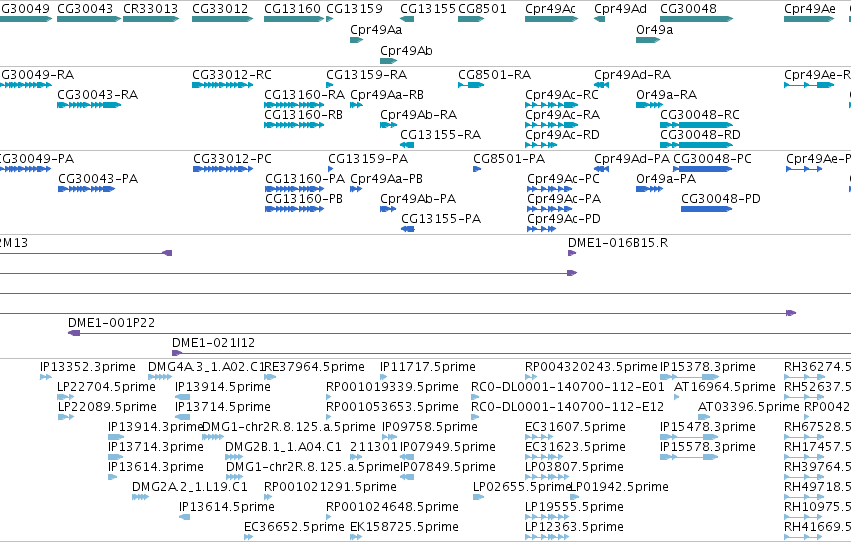Click EST DMG4A.3_1.A02.C1
This screenshot has width=851, height=542.
tap(160, 377)
